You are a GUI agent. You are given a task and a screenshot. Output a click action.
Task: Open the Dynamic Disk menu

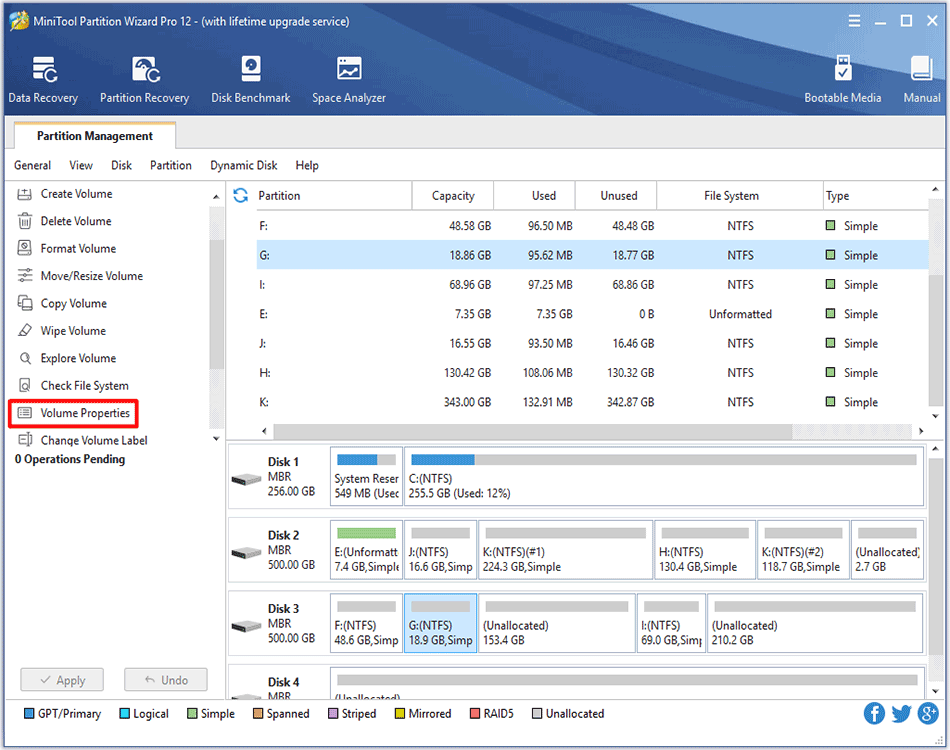[244, 165]
